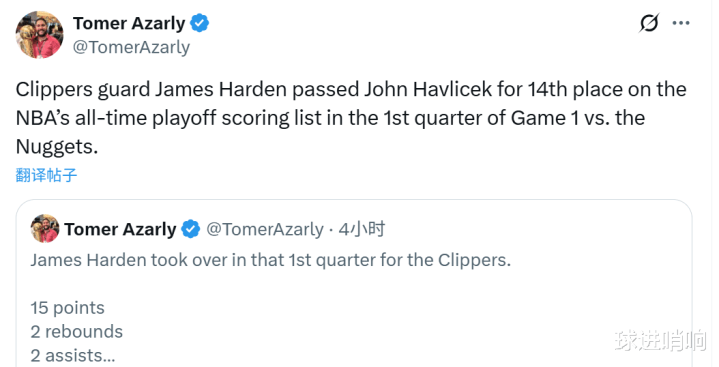
Task: Click the 球进啃响 watermark in the corner
Action: coord(660,340)
